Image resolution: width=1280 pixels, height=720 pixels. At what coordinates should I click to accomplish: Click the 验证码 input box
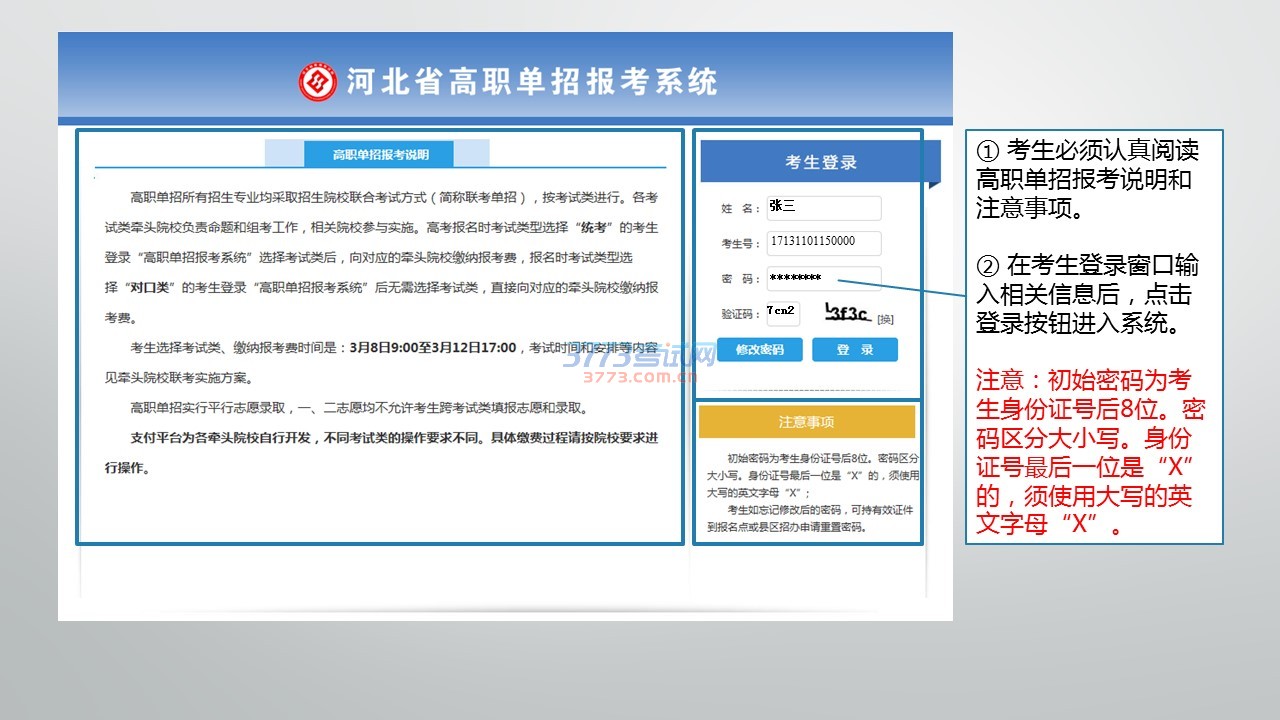pos(782,313)
